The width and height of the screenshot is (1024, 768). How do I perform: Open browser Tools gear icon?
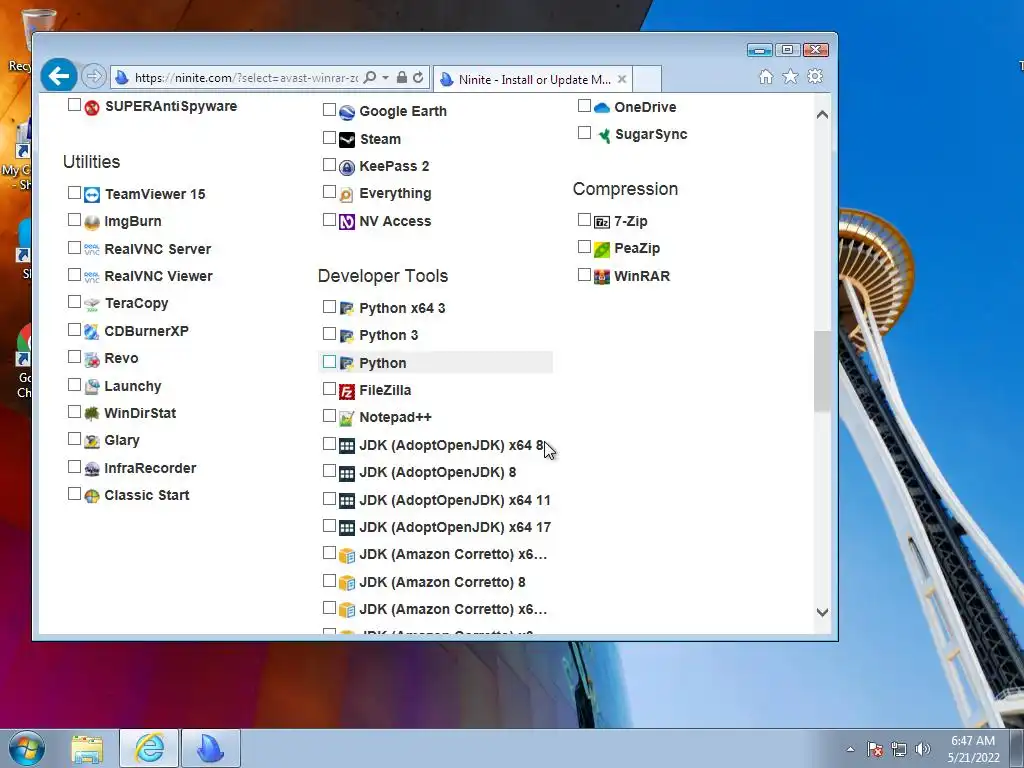point(815,76)
